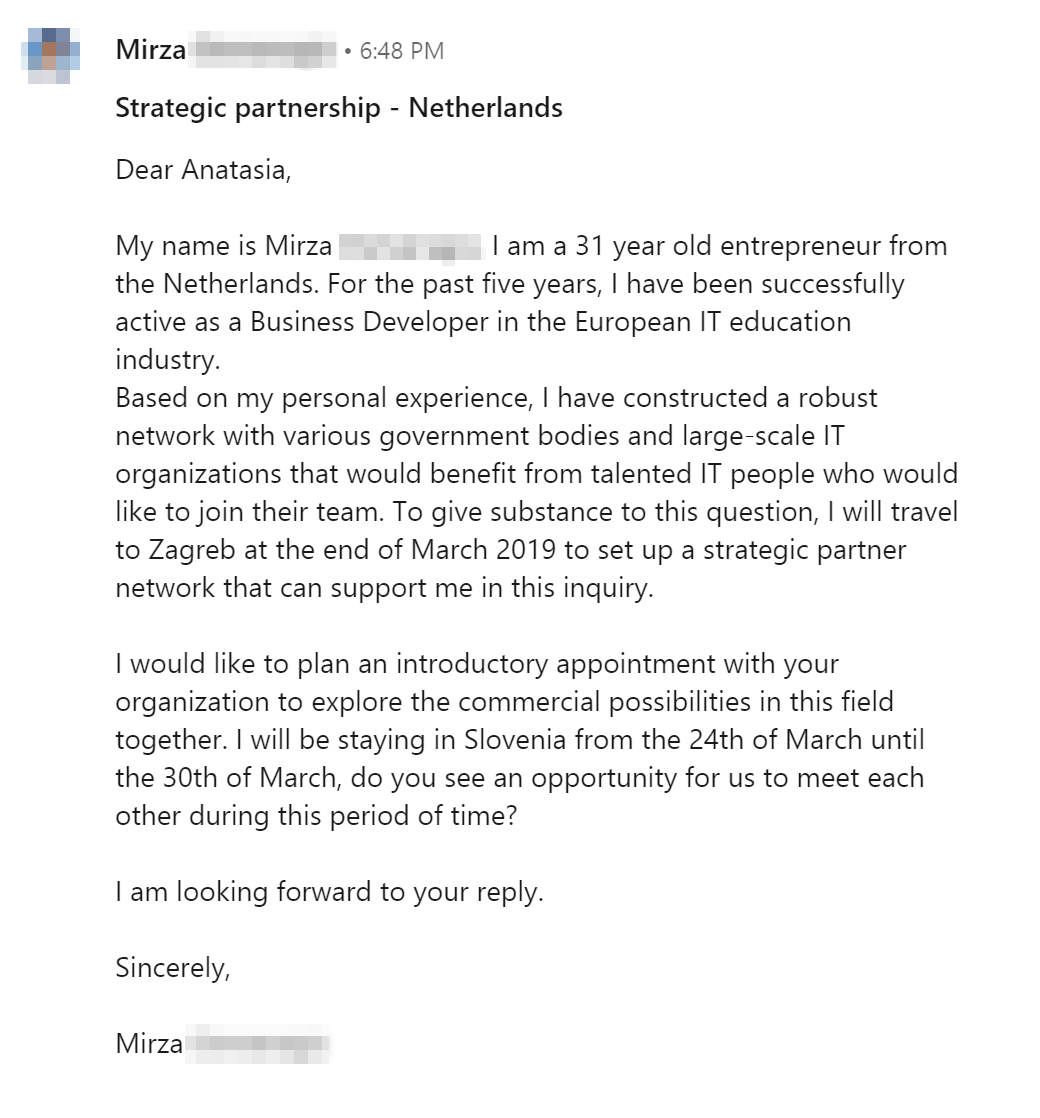Click the greeting Dear Anatasia
1040x1118 pixels.
[203, 170]
